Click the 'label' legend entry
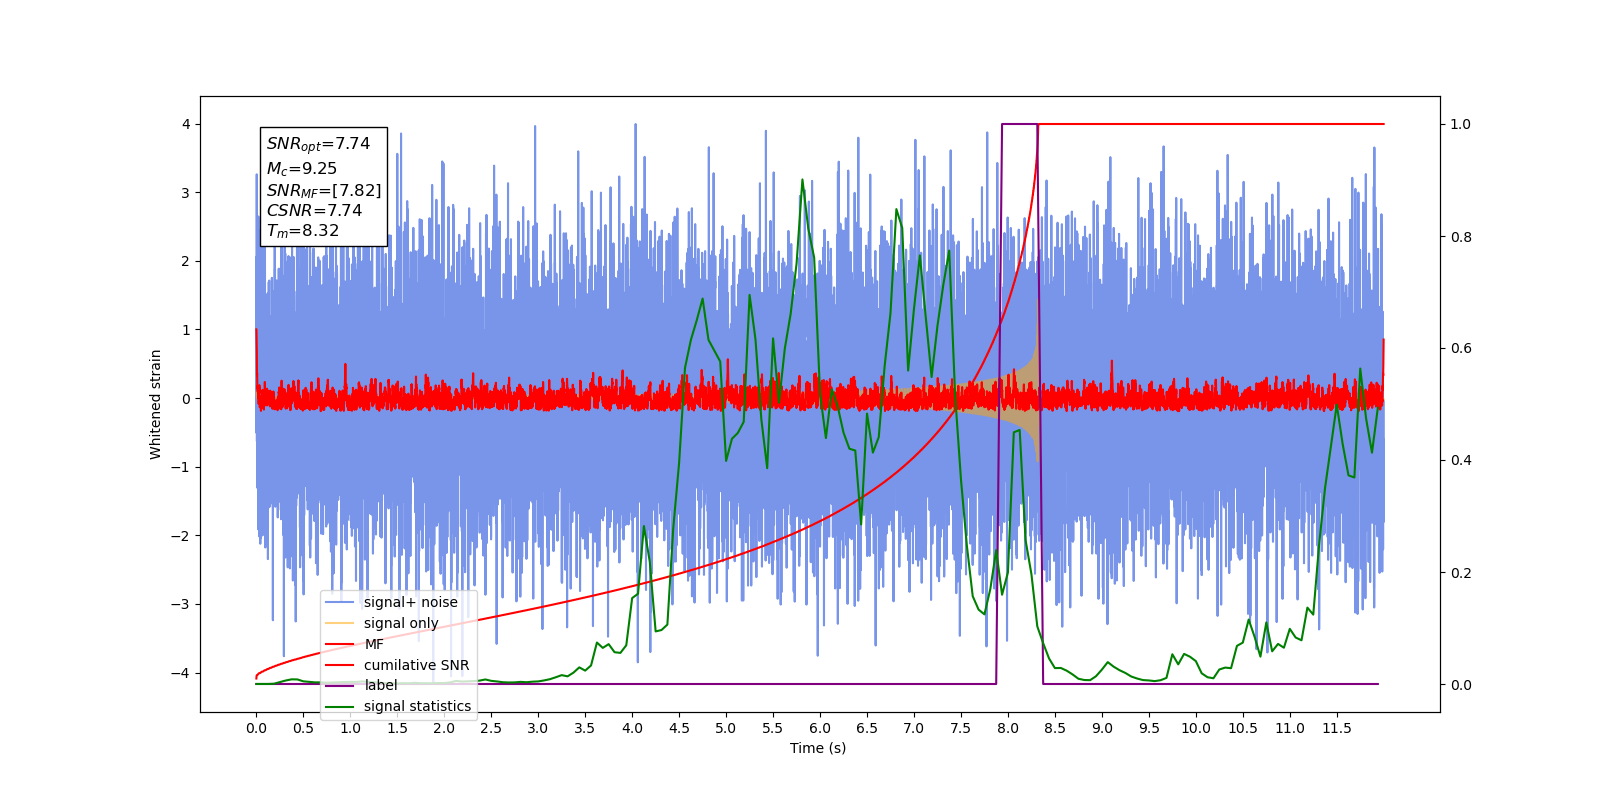1600x800 pixels. coord(381,685)
